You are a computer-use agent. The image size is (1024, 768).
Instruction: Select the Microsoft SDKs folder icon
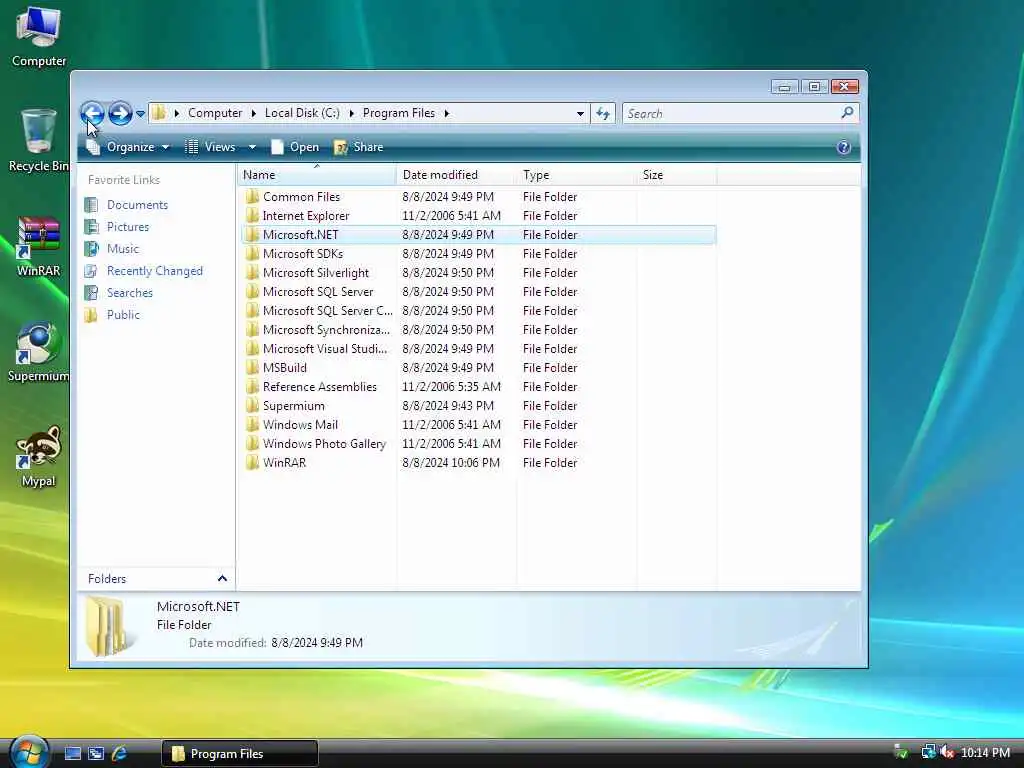tap(253, 253)
